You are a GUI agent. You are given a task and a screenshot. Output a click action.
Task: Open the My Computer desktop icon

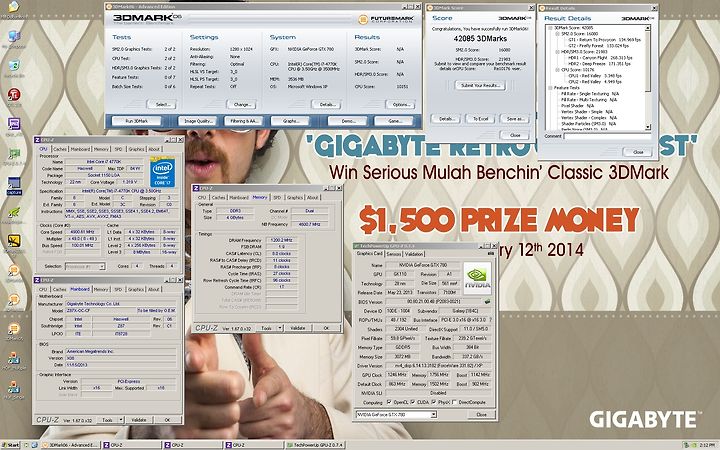[14, 37]
